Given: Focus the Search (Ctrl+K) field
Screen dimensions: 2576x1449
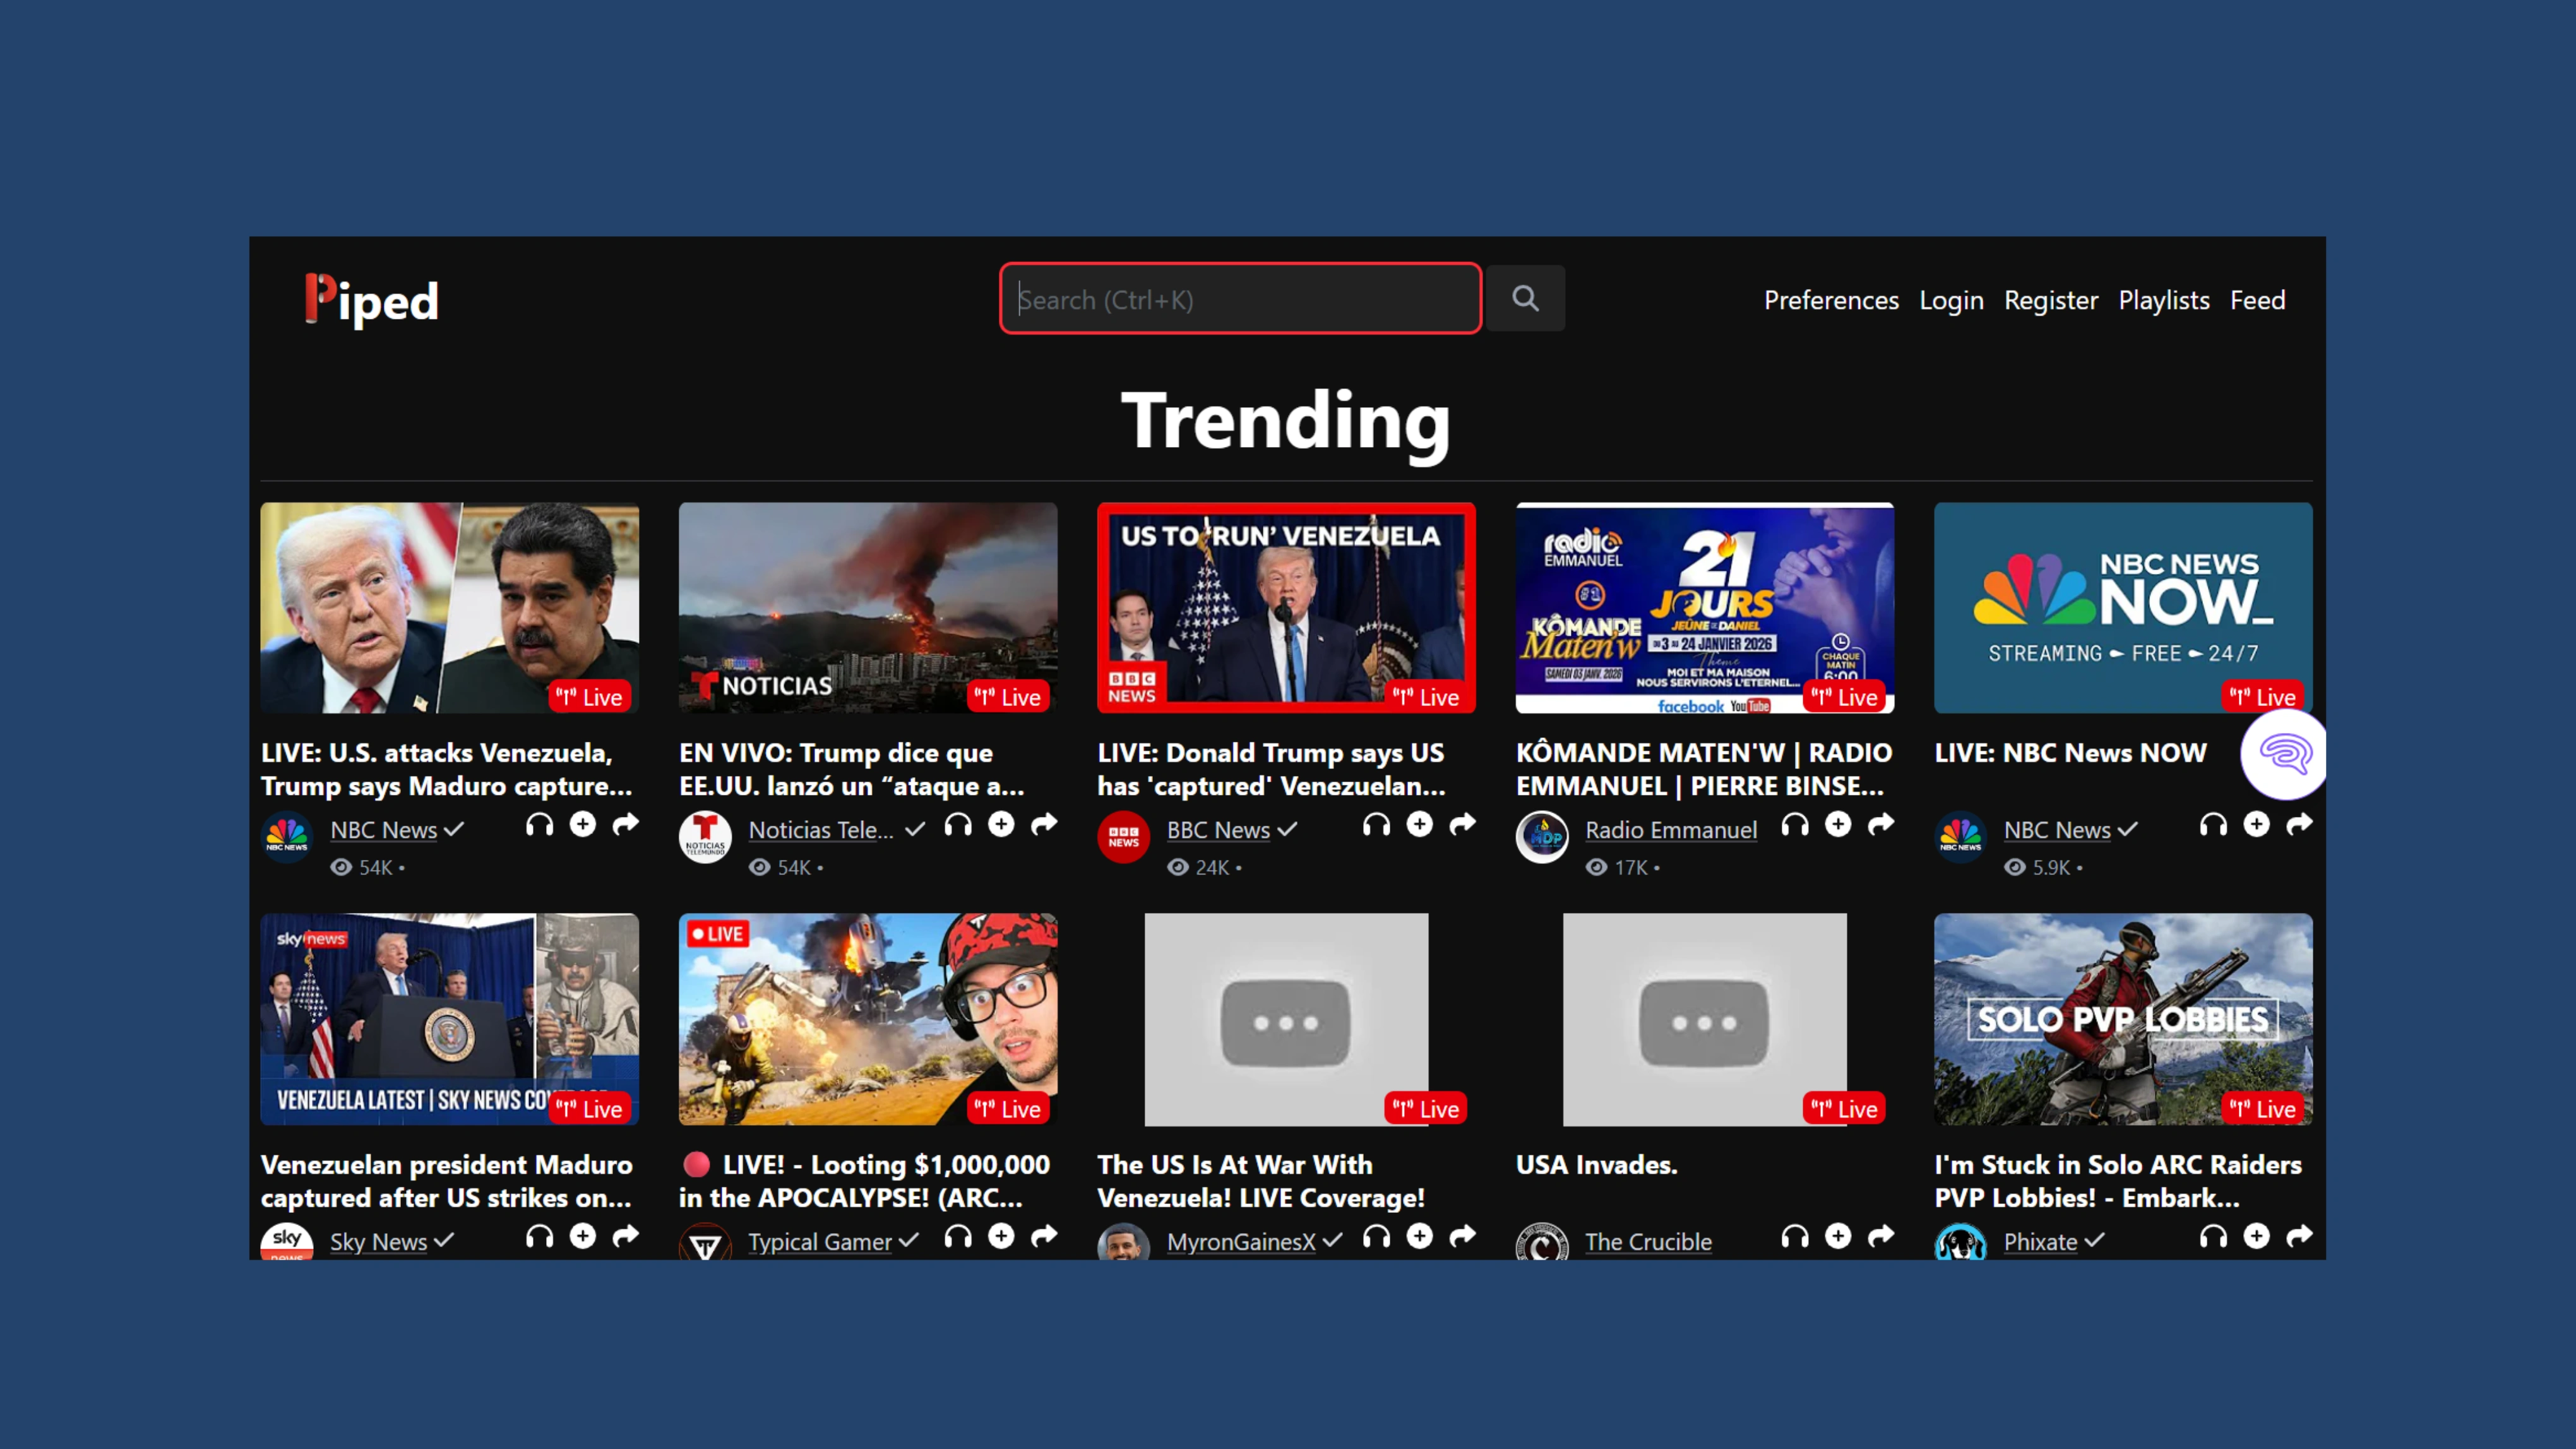Looking at the screenshot, I should click(x=1240, y=298).
